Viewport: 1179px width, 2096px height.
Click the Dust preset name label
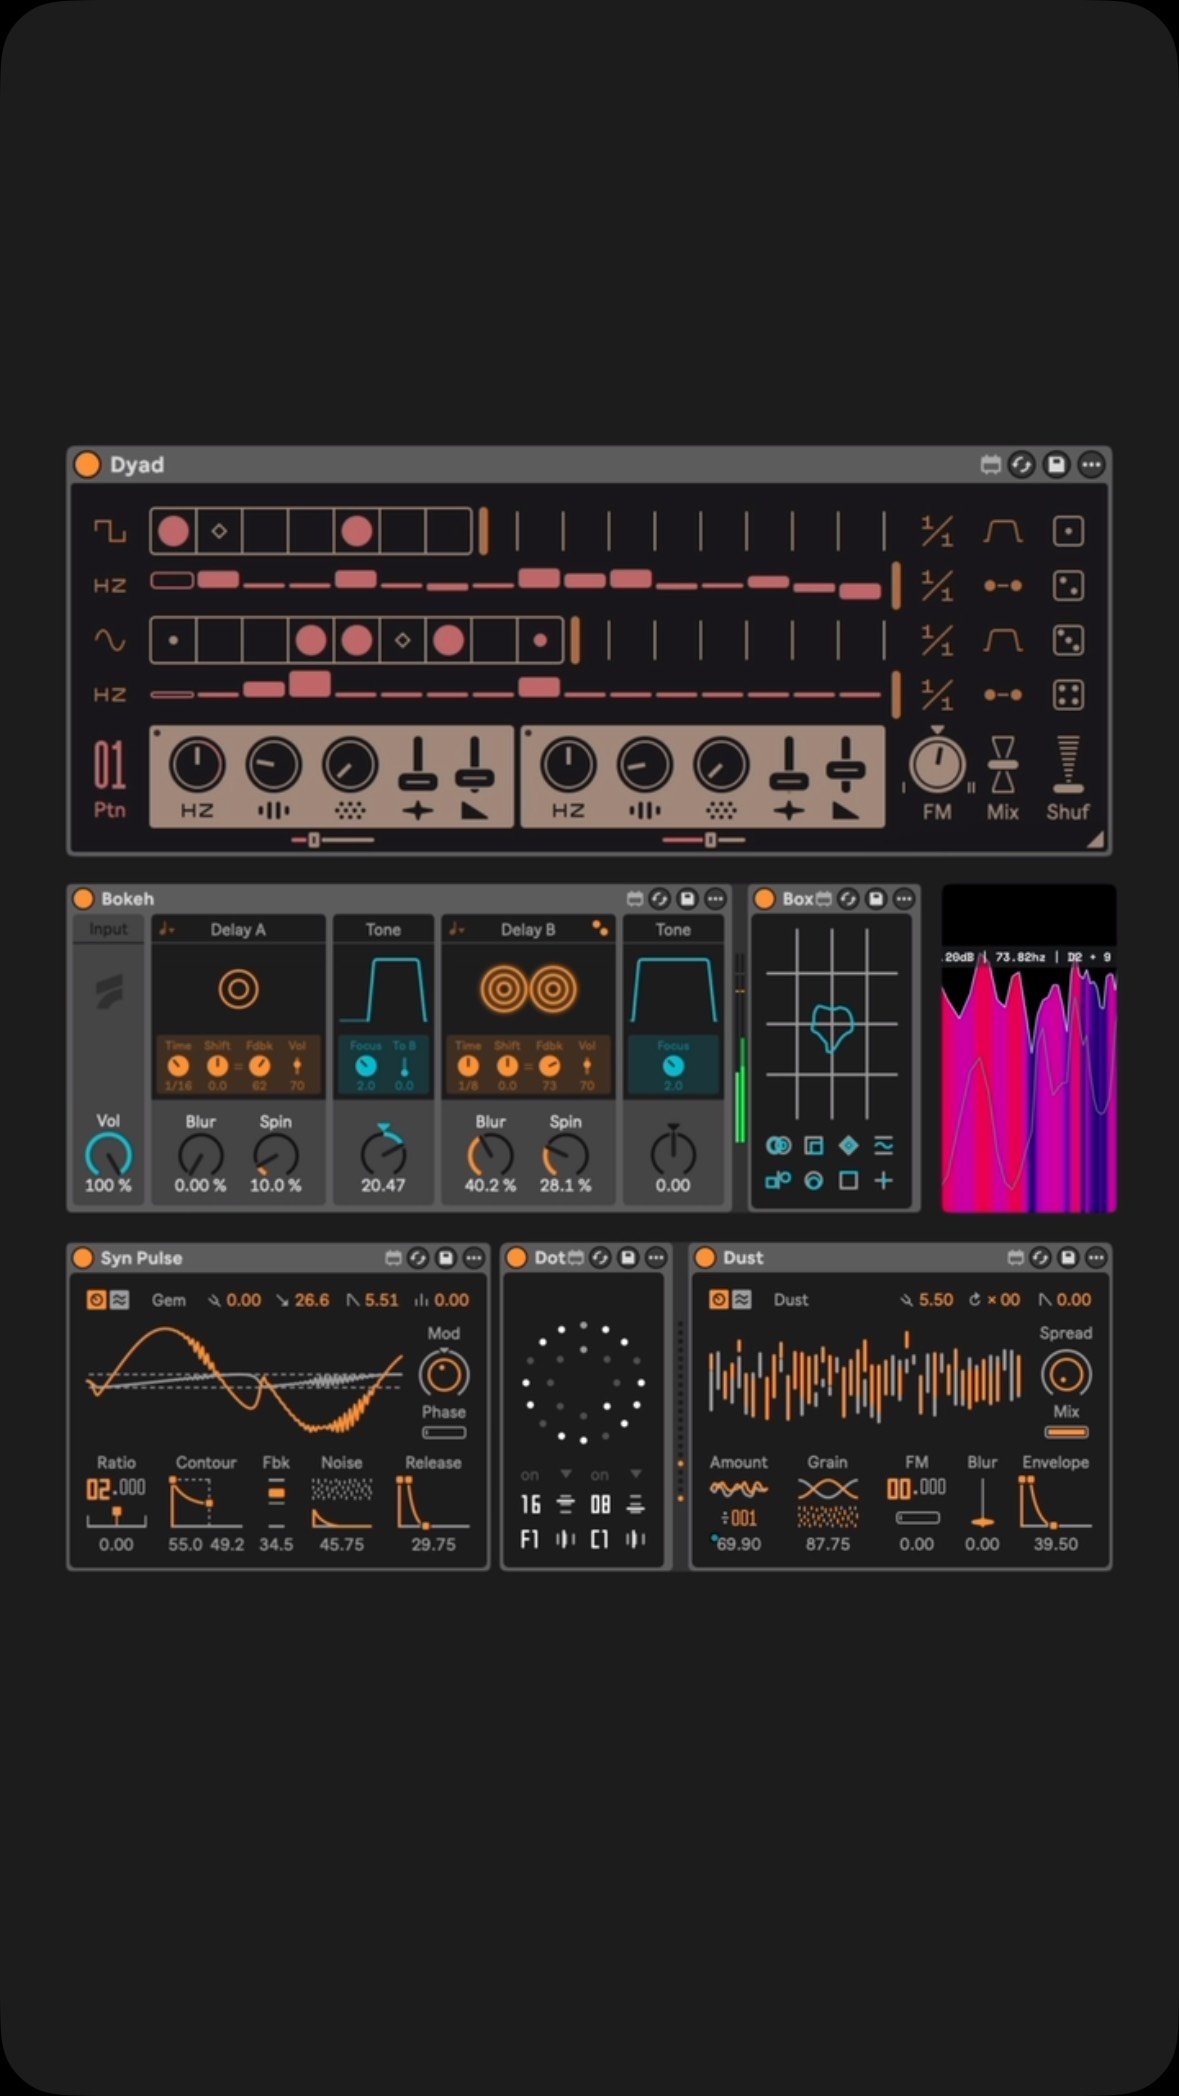tap(791, 1300)
